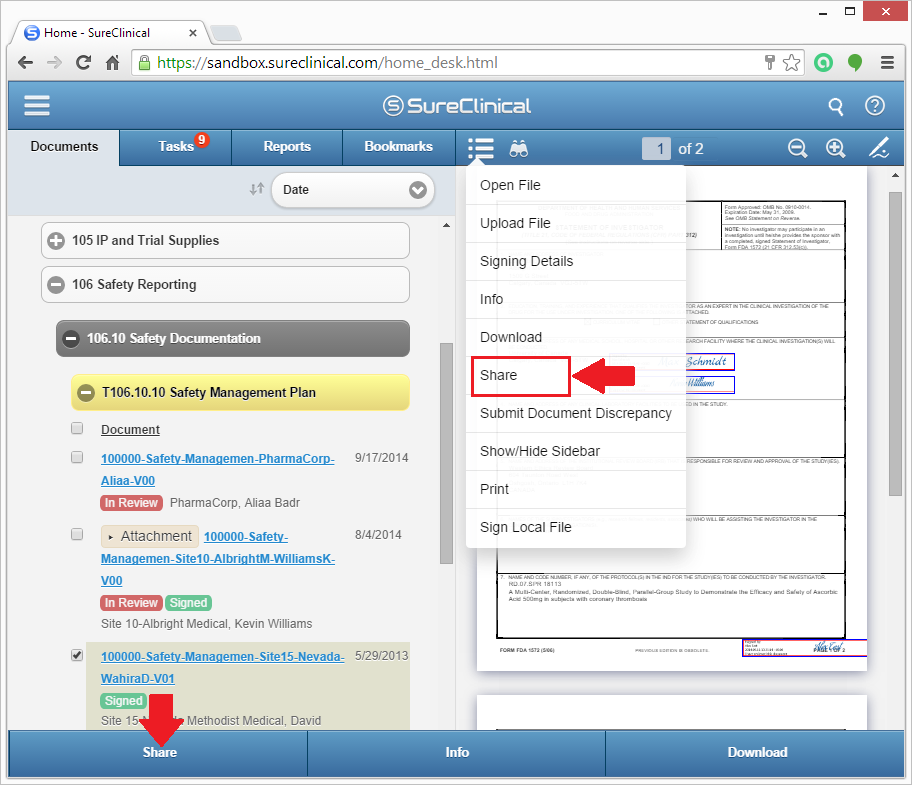
Task: Open the Chrome menu icon
Action: [x=887, y=62]
